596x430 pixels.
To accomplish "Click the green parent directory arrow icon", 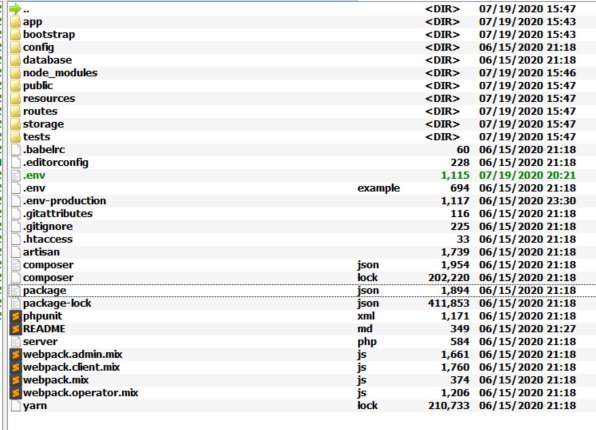I will pyautogui.click(x=15, y=8).
